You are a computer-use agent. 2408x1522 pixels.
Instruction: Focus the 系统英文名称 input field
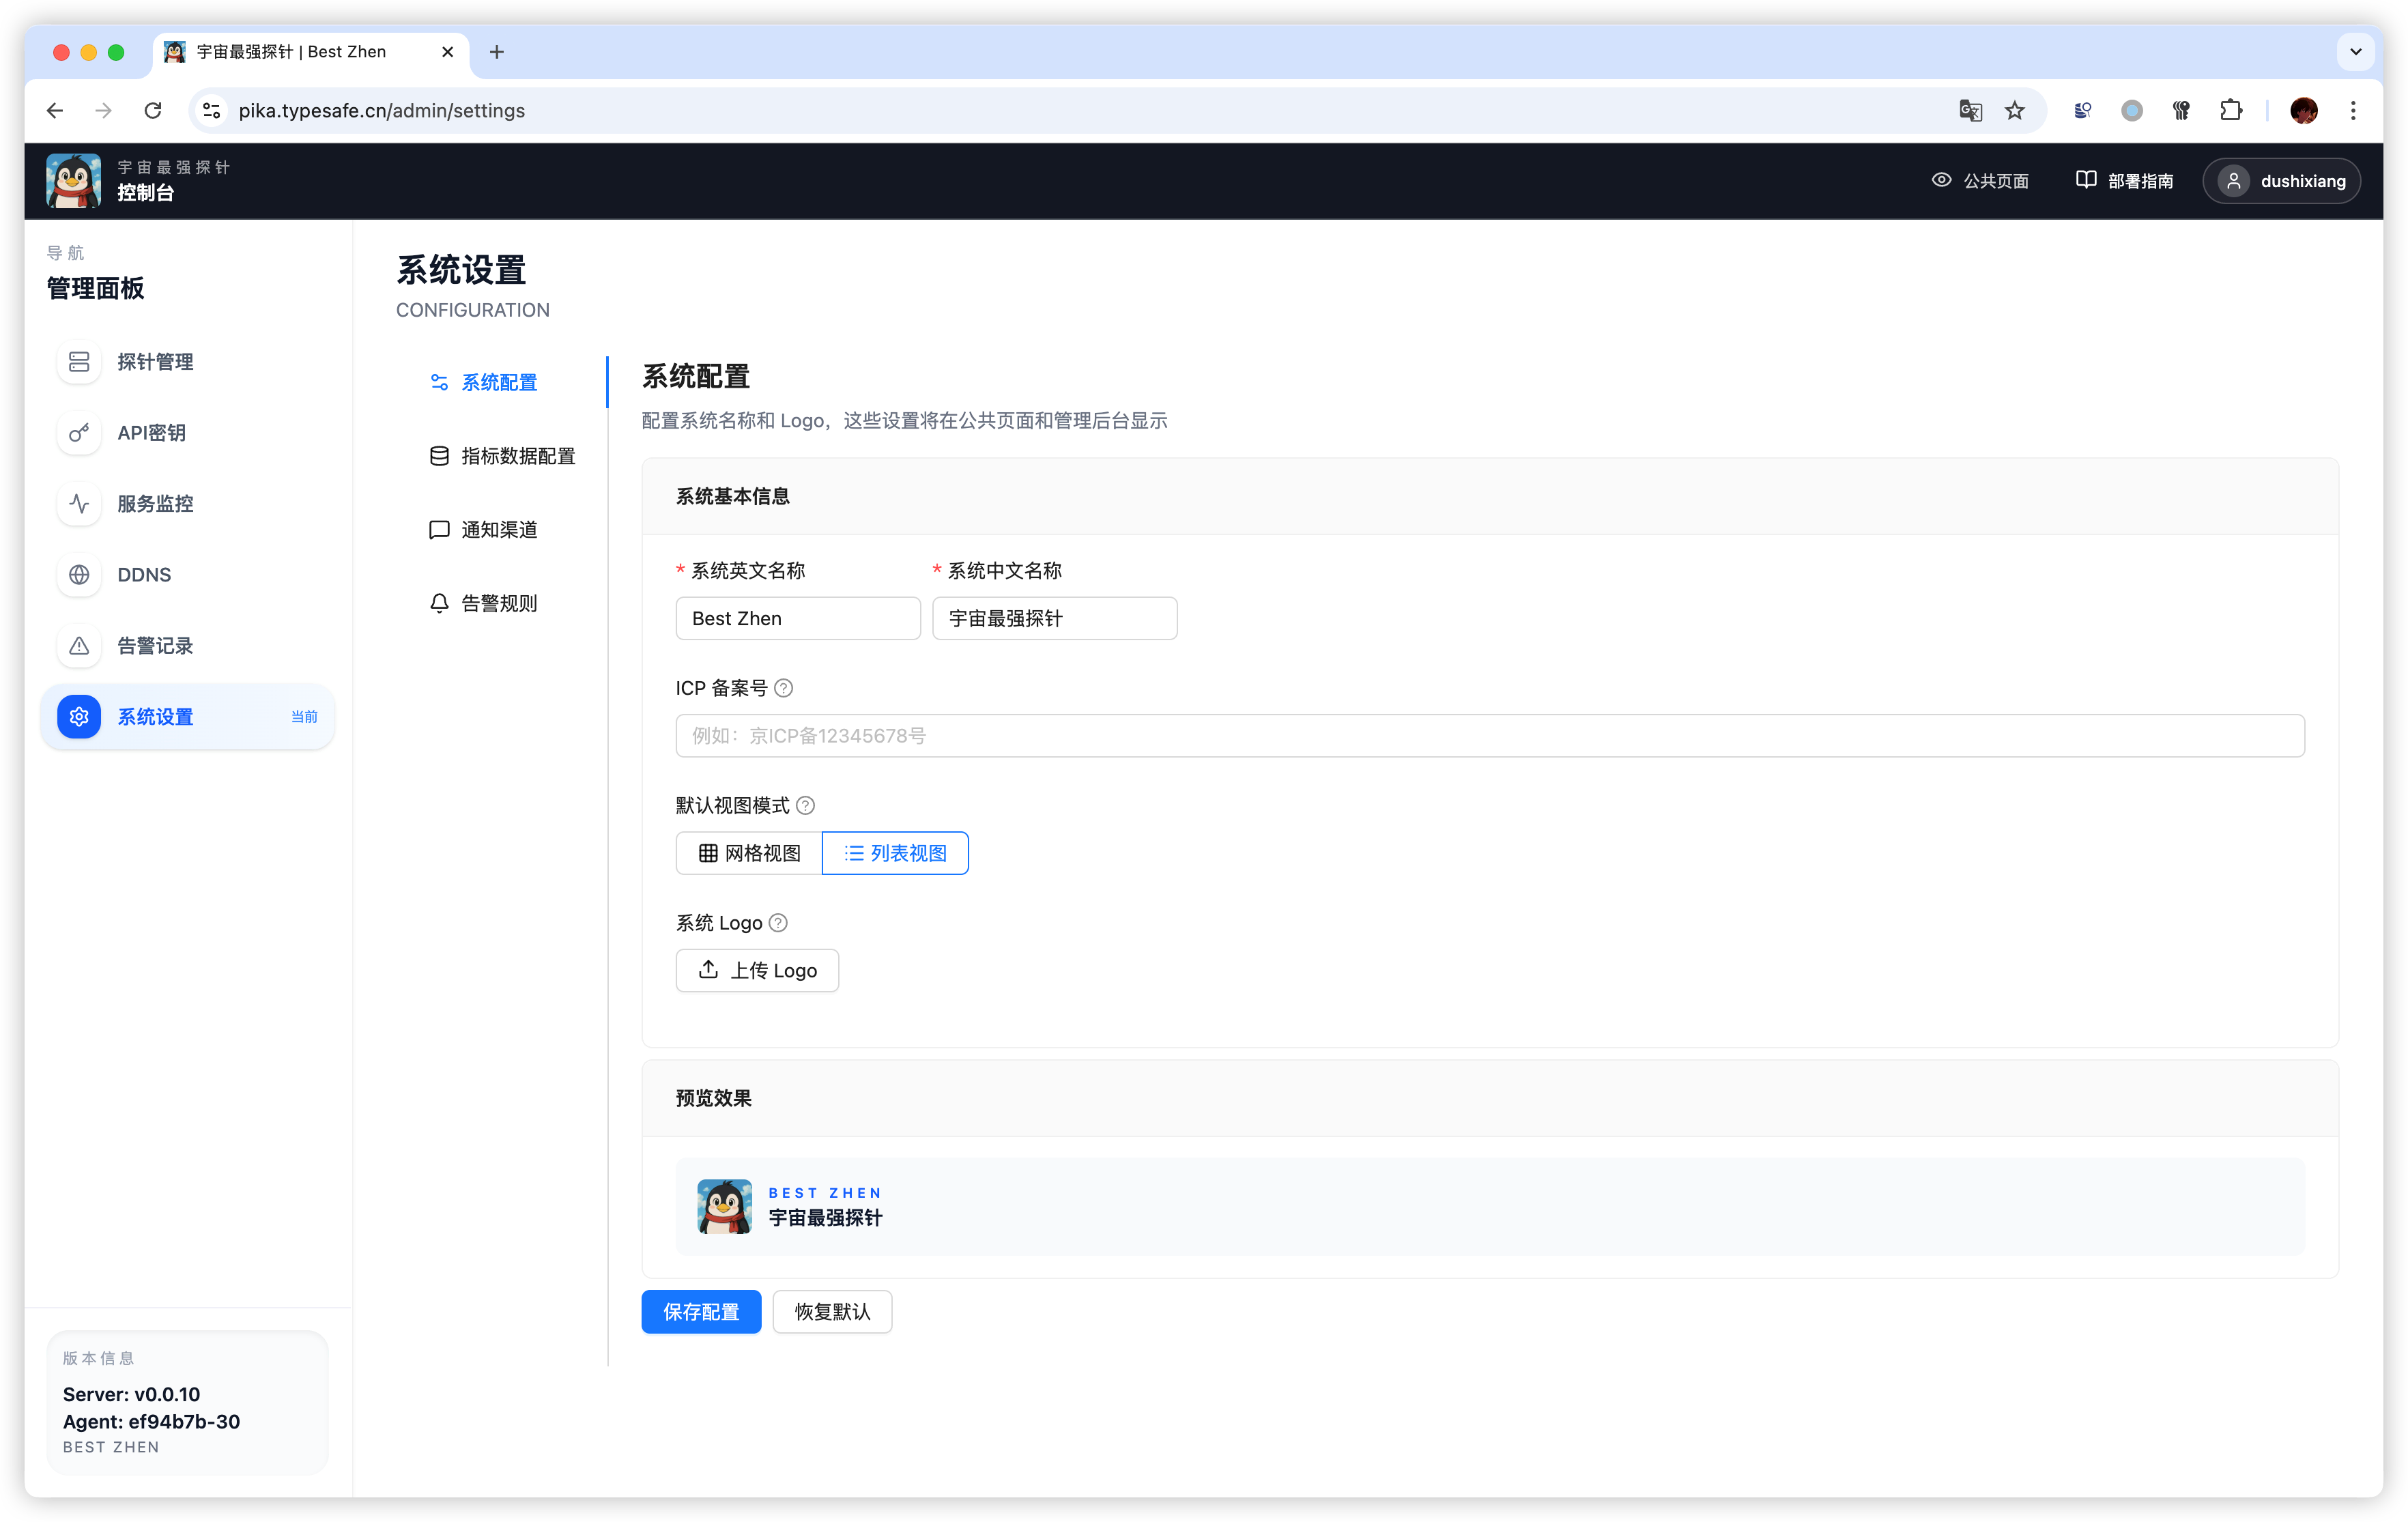pyautogui.click(x=798, y=619)
